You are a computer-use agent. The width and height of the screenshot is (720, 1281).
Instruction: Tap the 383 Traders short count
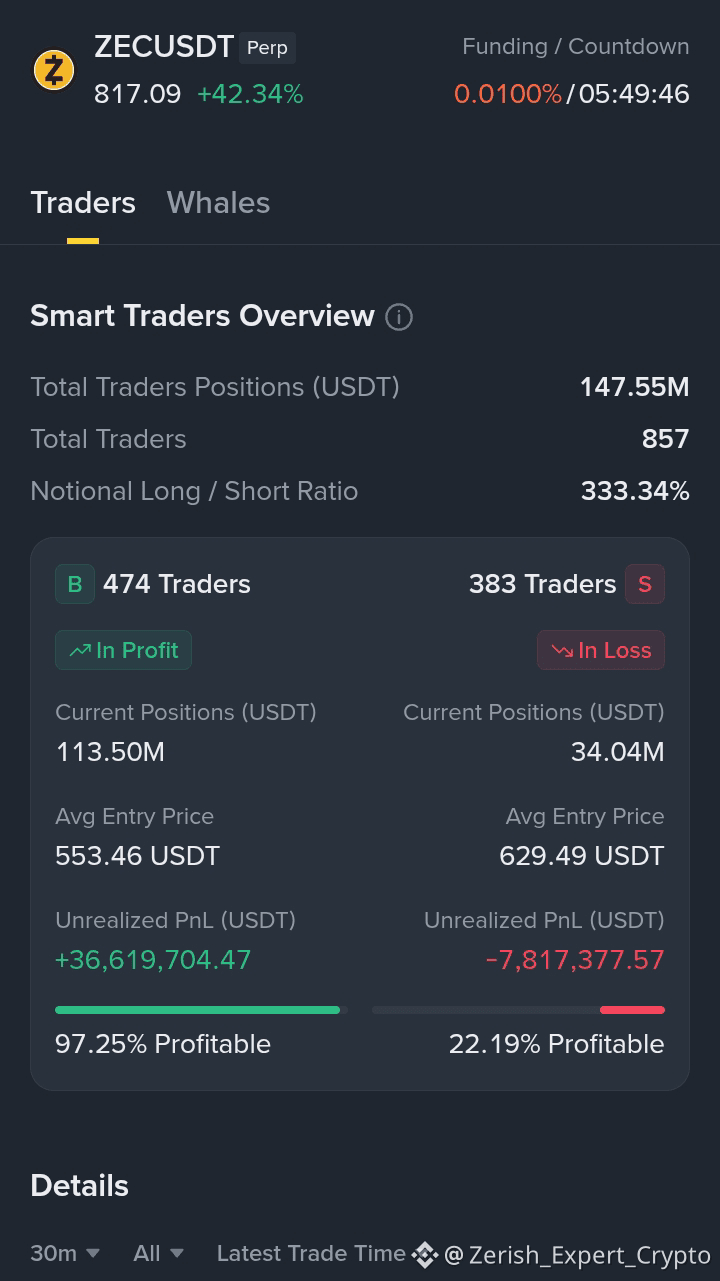pyautogui.click(x=543, y=584)
